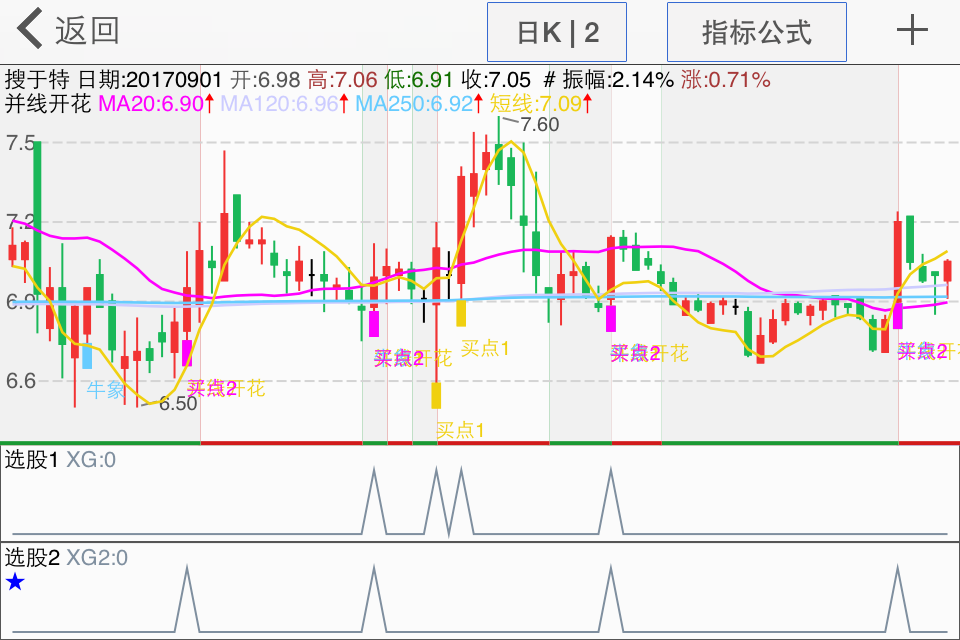The height and width of the screenshot is (640, 960).
Task: Open the 指标公式 indicator formula button
Action: click(757, 32)
